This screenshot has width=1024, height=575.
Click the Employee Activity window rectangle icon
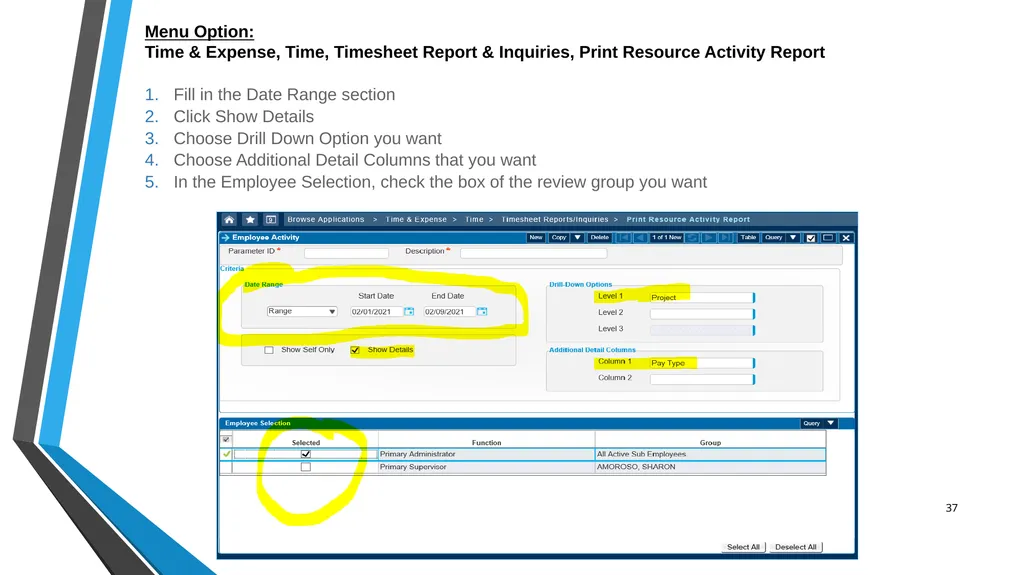(x=828, y=238)
